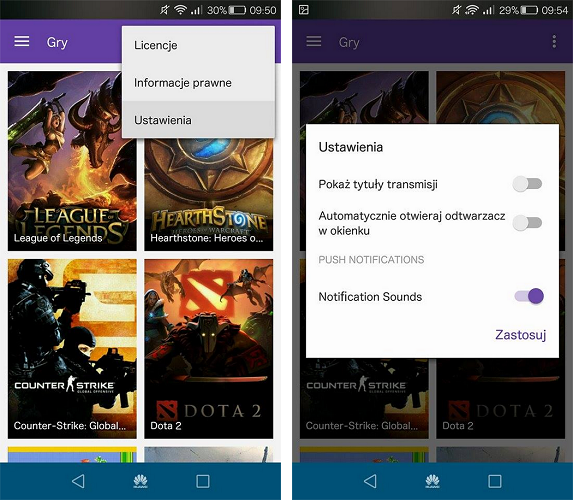The height and width of the screenshot is (500, 573).
Task: Select Licencje menu entry
Action: click(198, 45)
